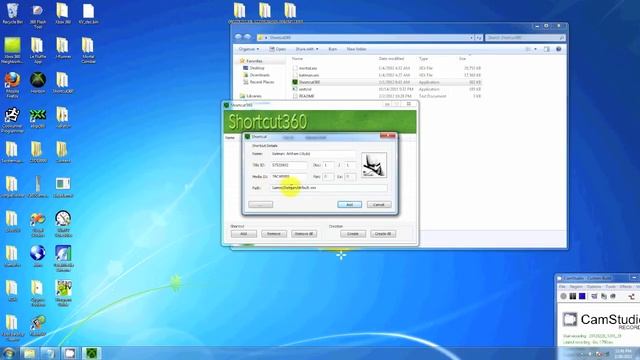
Task: Click Add under Shortcut in main window
Action: [244, 234]
